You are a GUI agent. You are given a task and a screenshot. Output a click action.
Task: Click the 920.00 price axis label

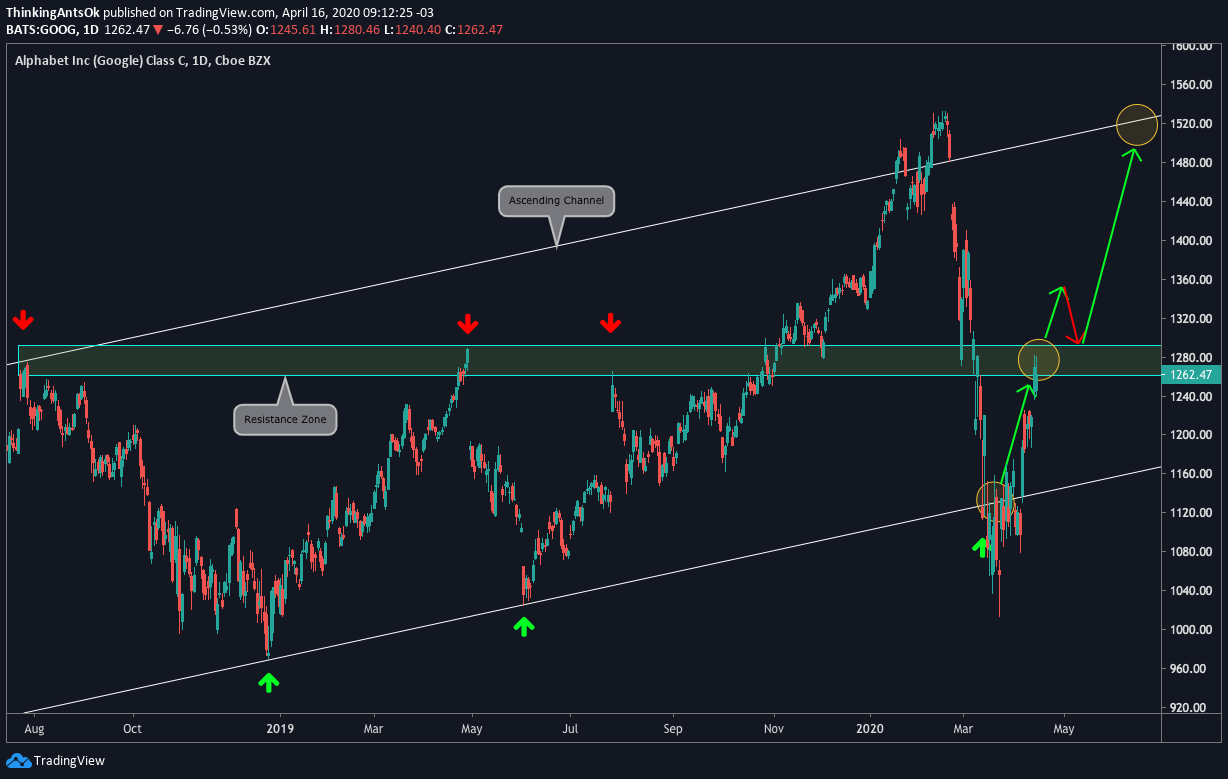1189,708
